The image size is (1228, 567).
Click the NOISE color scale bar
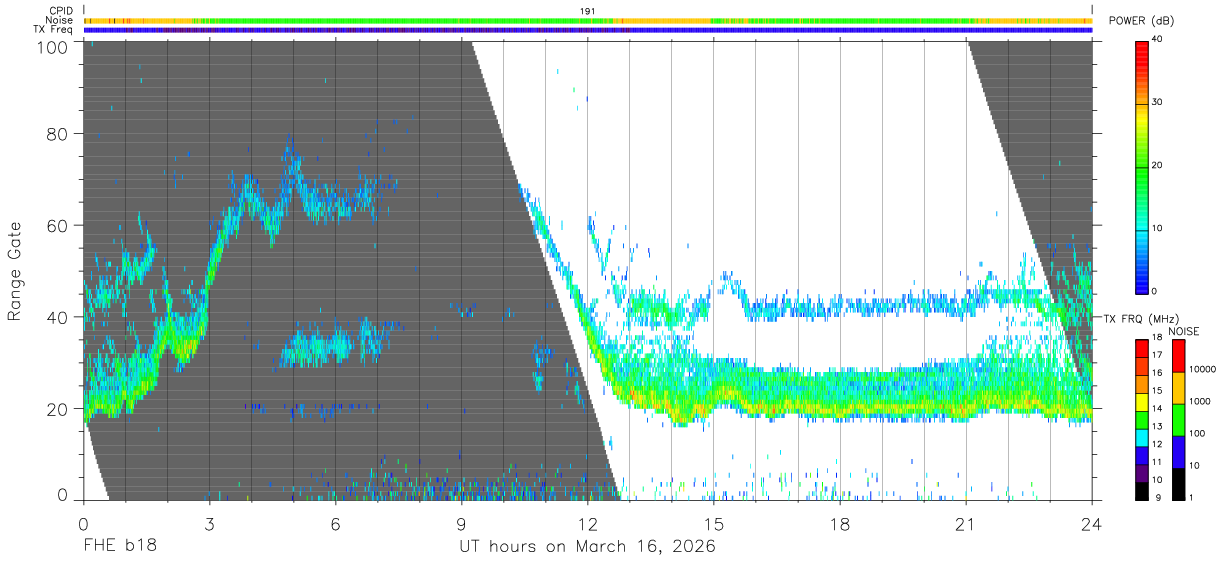[1178, 419]
